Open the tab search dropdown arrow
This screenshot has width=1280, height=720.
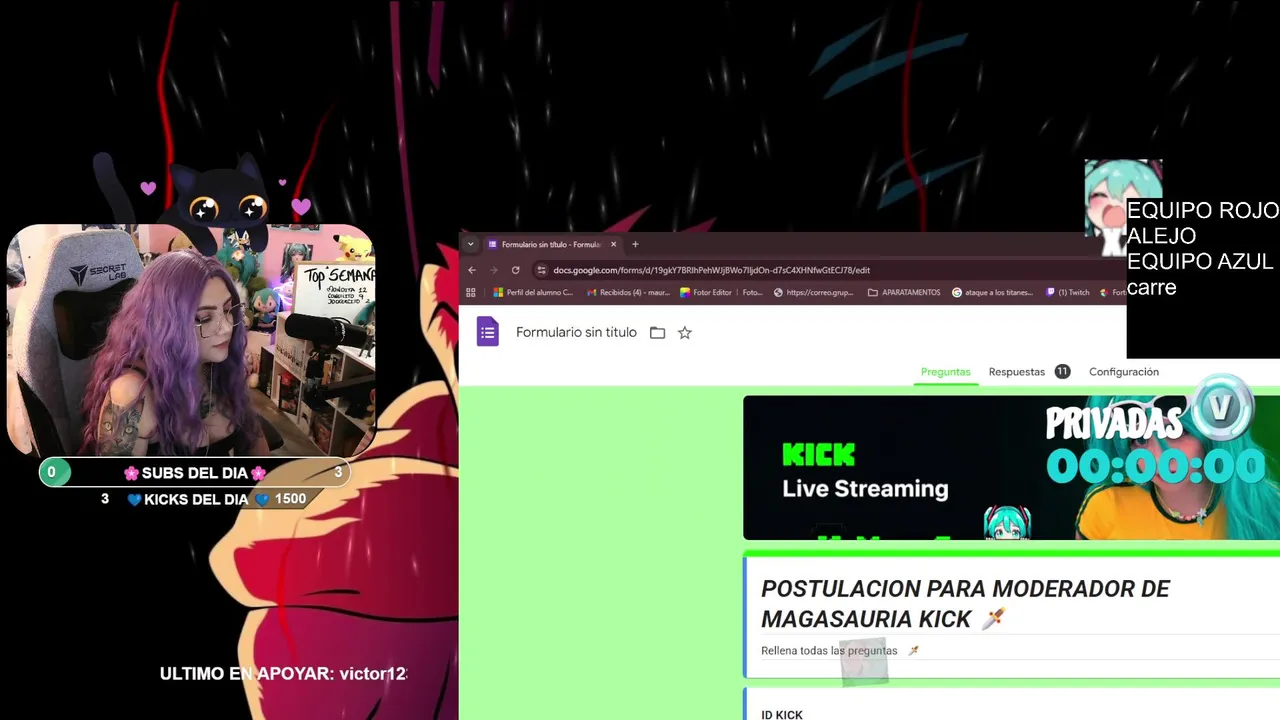click(x=470, y=244)
